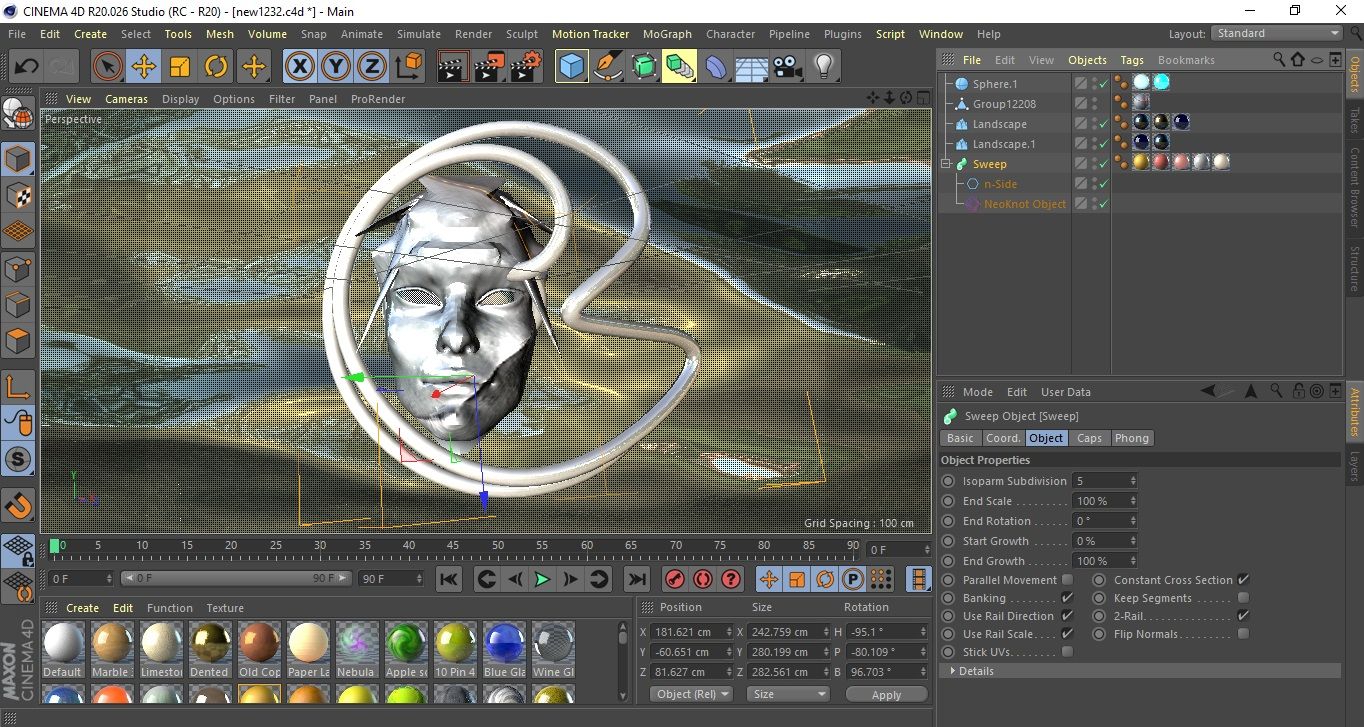Click the Coordinate System icon
This screenshot has width=1364, height=727.
click(408, 67)
